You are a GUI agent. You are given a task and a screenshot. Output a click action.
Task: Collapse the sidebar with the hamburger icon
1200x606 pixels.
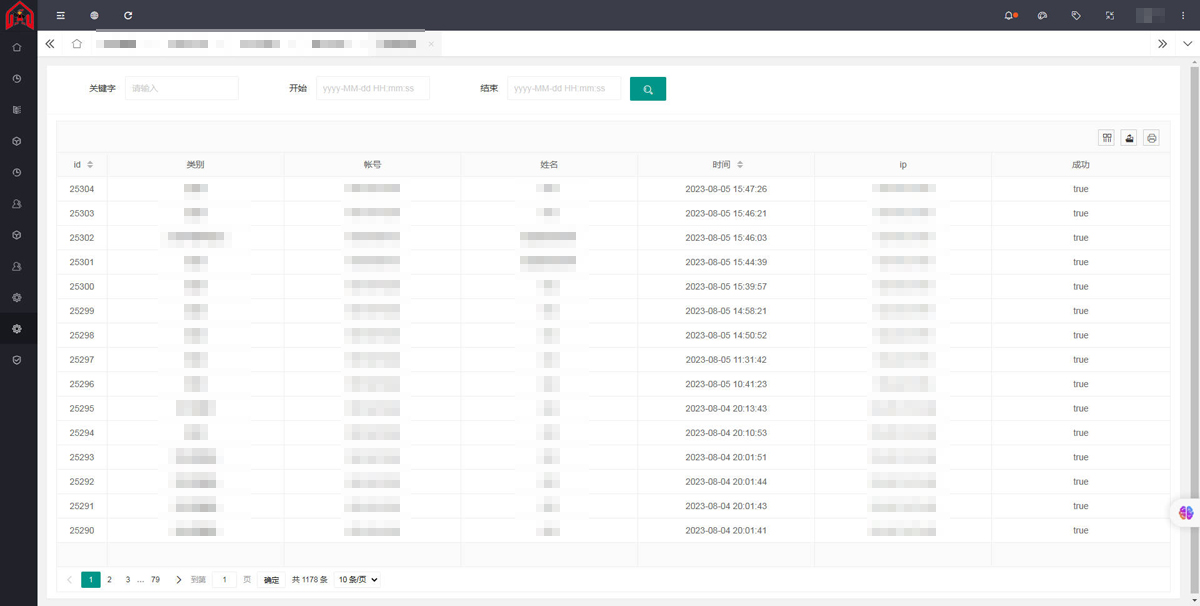[61, 16]
